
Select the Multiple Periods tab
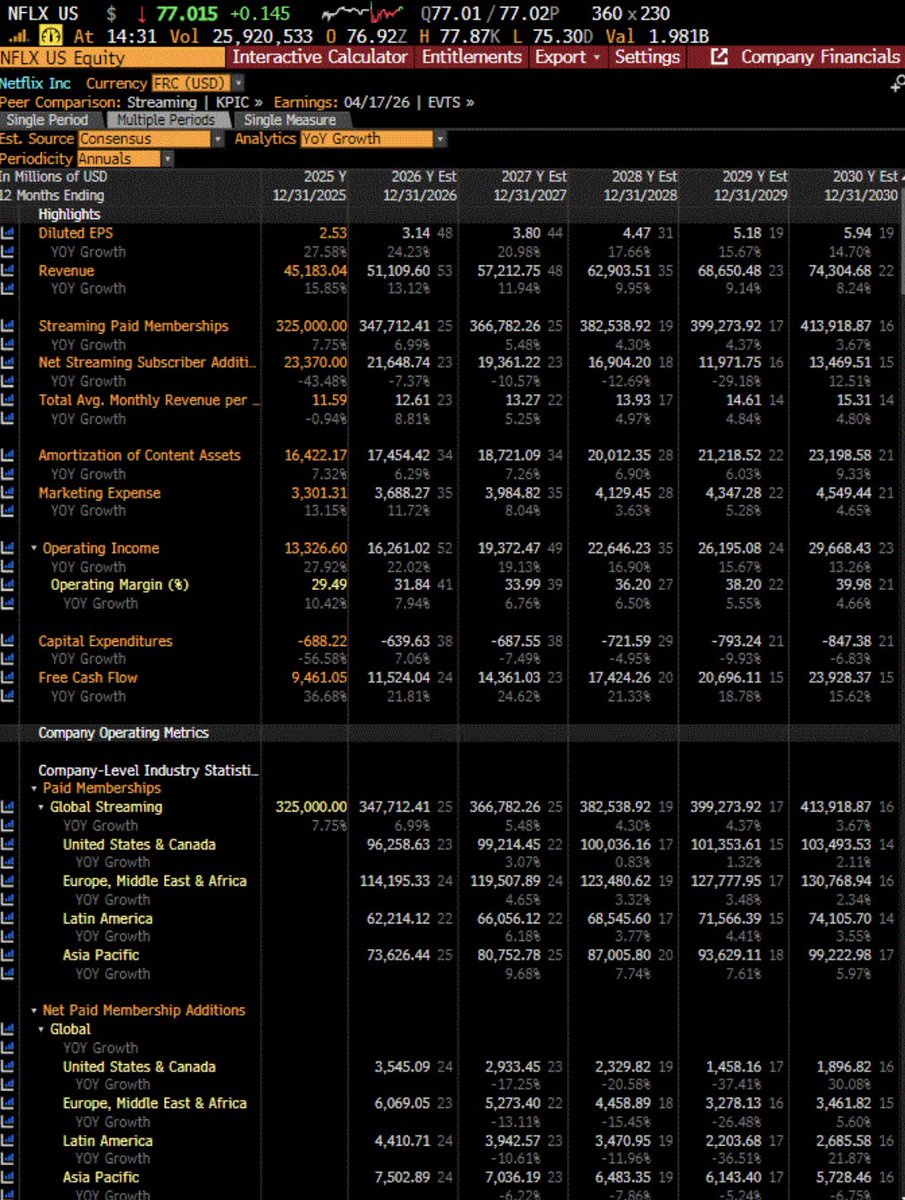pyautogui.click(x=165, y=120)
